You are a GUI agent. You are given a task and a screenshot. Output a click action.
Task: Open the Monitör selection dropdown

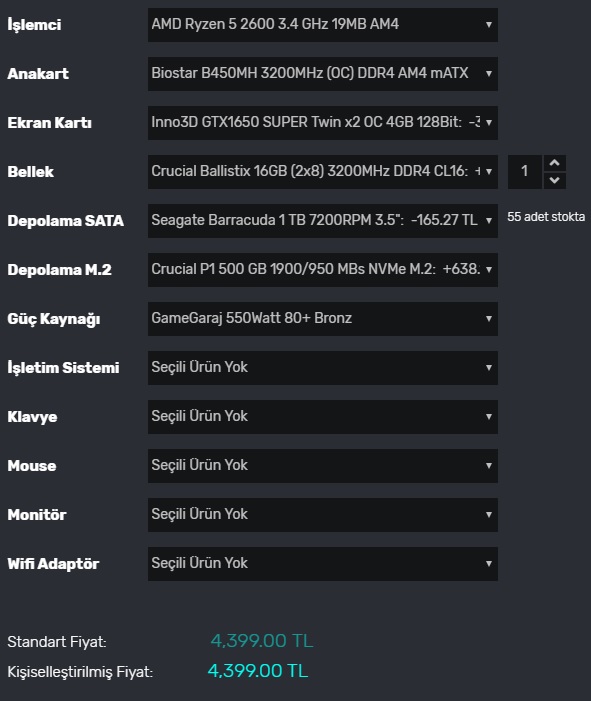tap(323, 515)
